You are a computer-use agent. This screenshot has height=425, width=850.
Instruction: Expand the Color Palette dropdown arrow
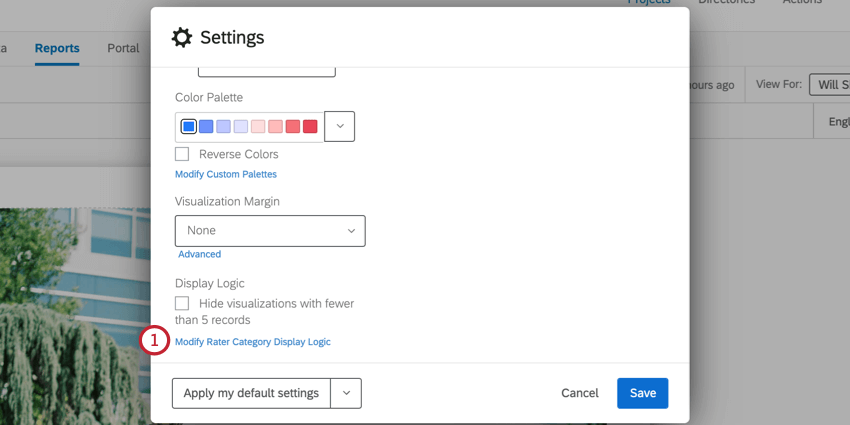tap(340, 126)
